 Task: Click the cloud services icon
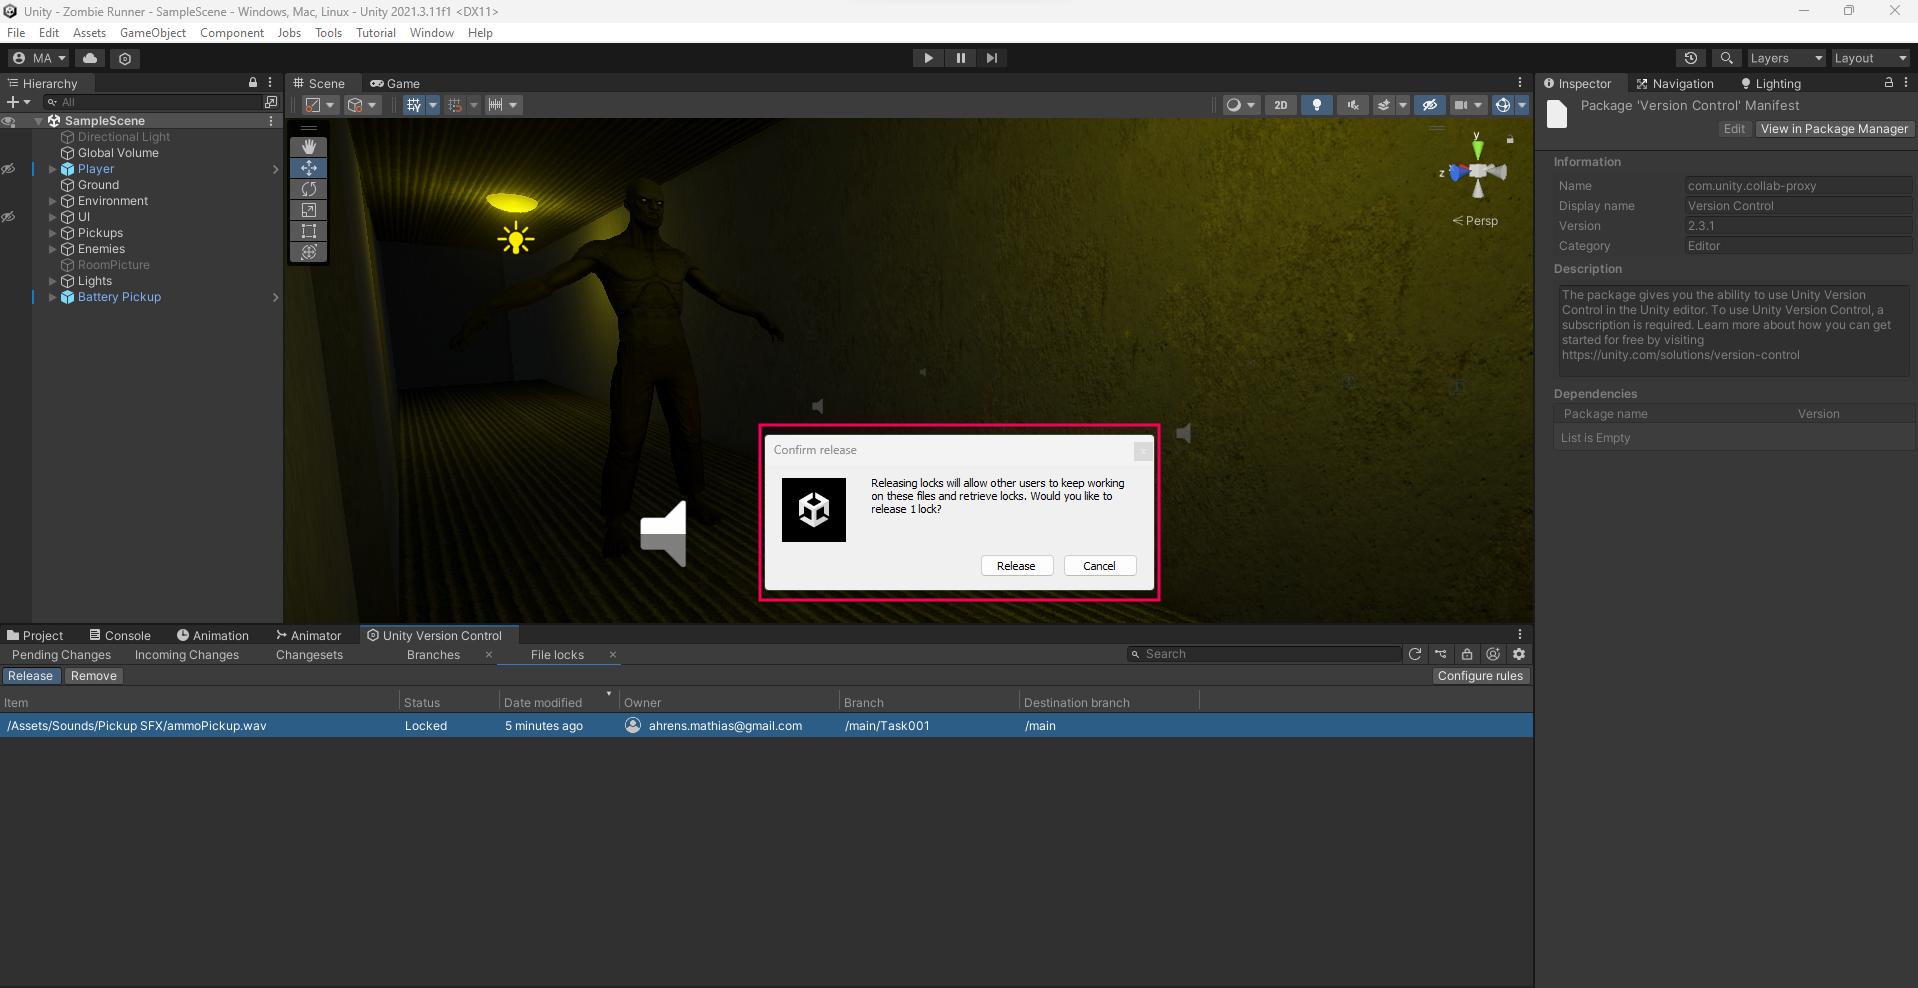tap(90, 58)
